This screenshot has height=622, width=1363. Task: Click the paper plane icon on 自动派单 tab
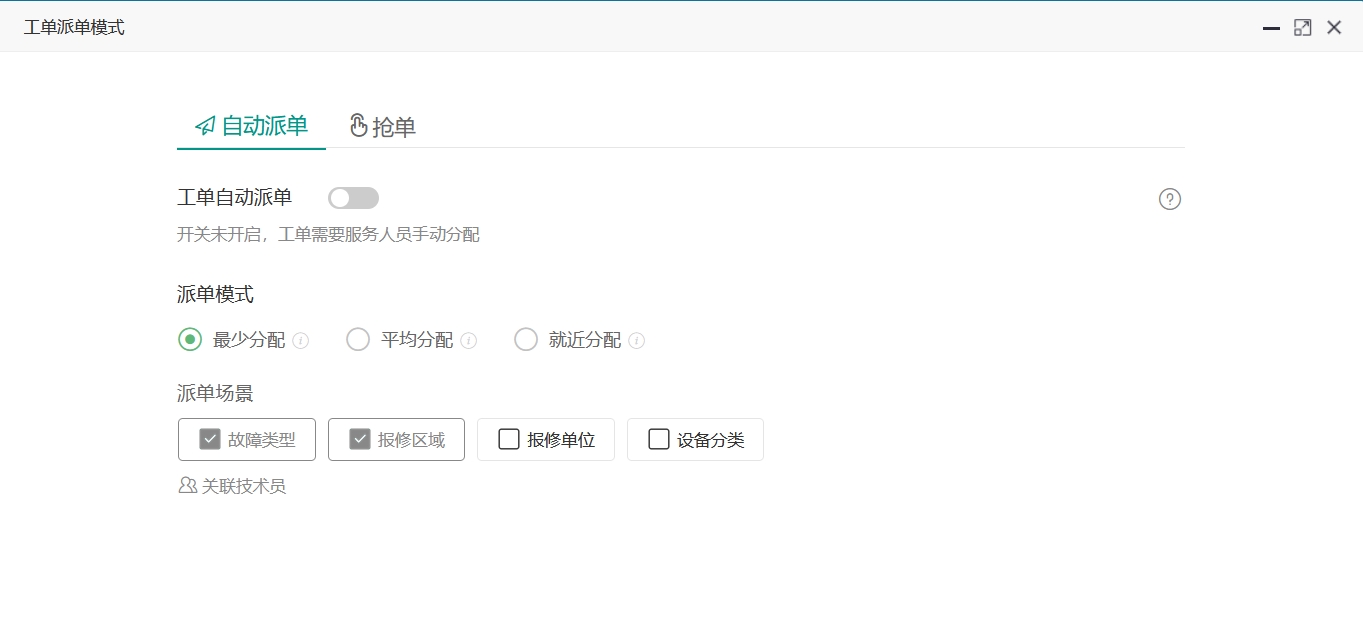[x=205, y=125]
